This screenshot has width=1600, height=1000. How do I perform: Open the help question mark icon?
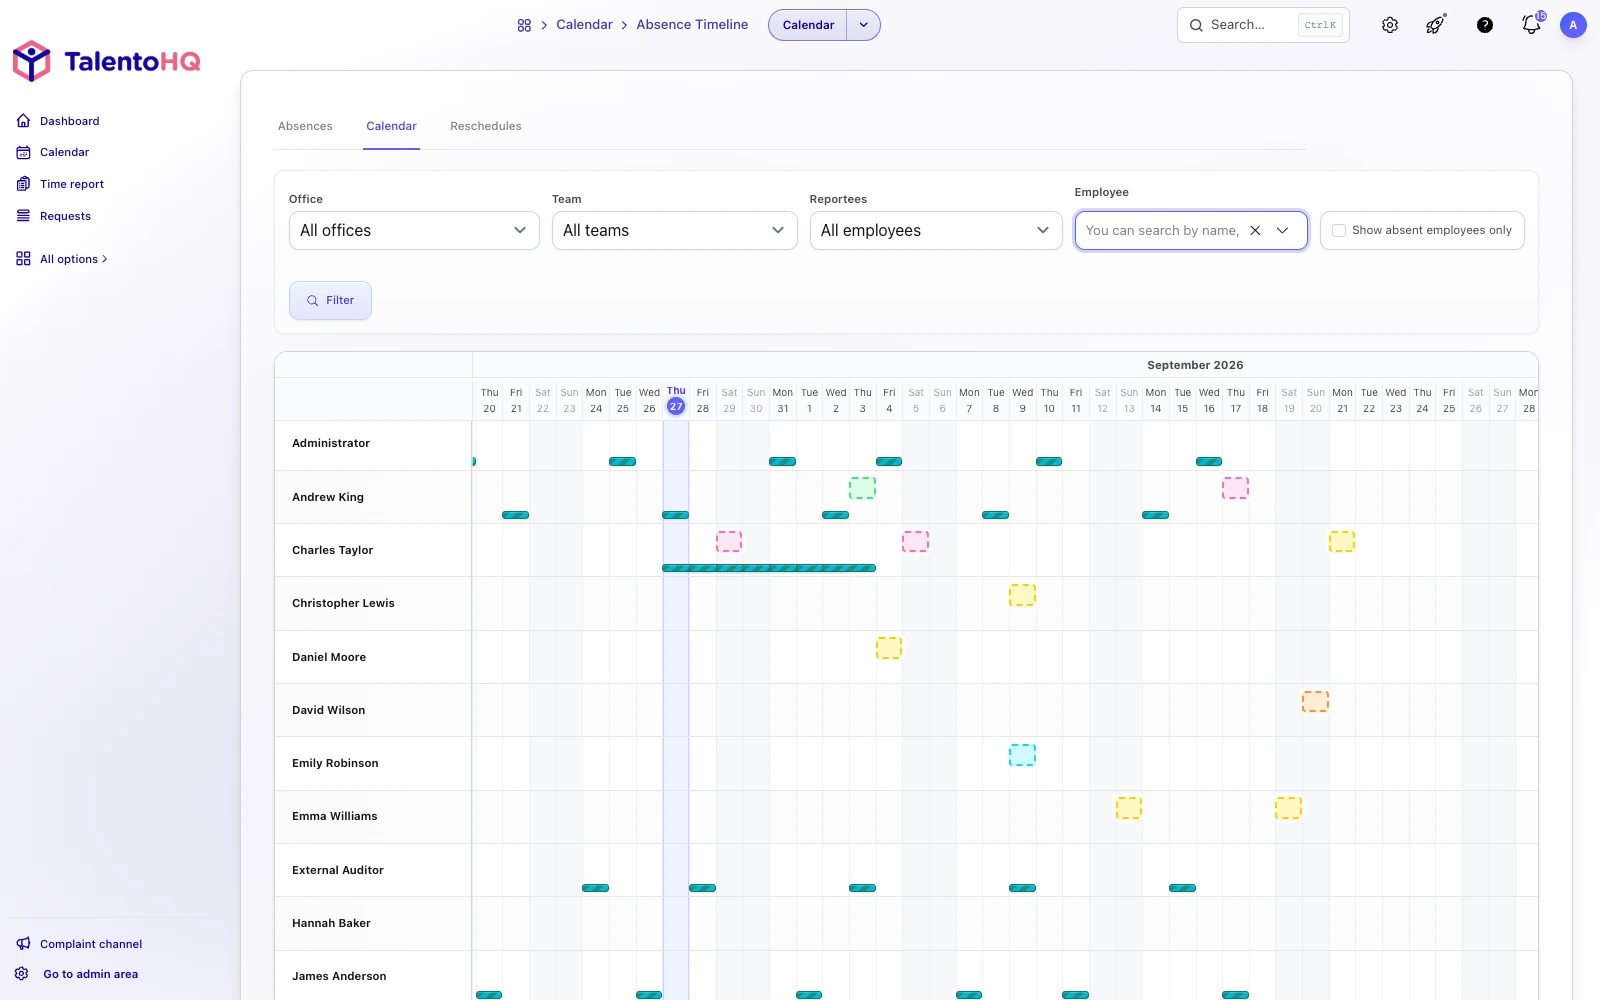point(1485,25)
